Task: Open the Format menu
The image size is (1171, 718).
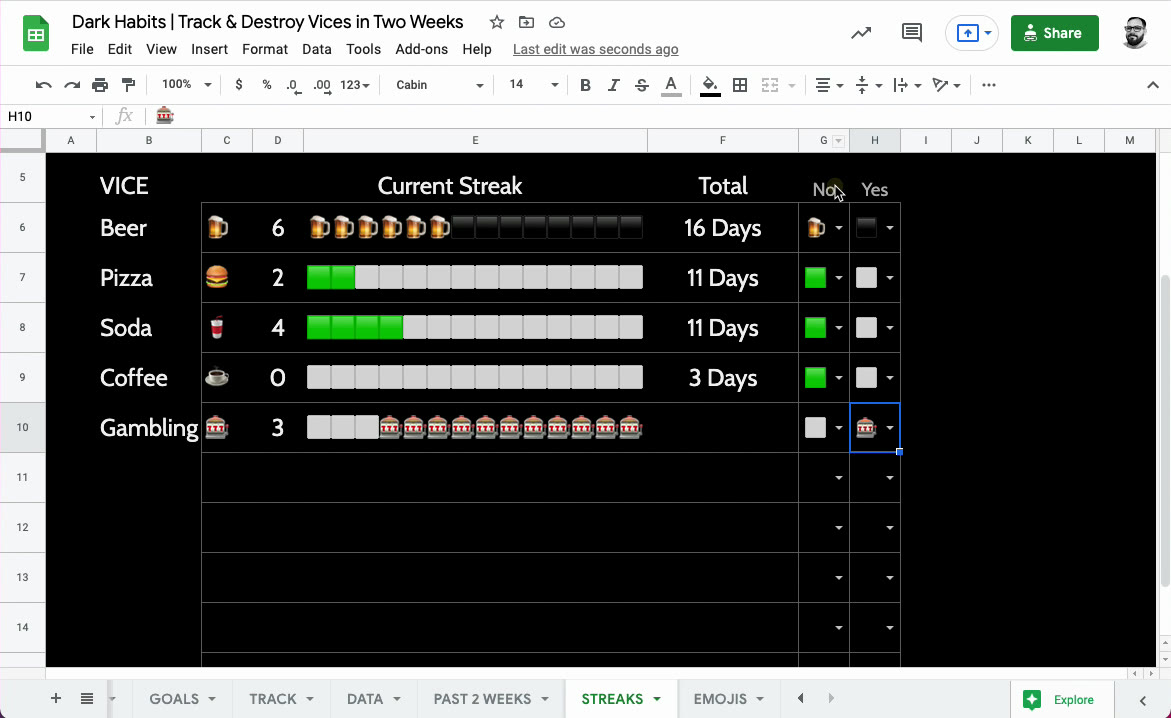Action: [264, 49]
